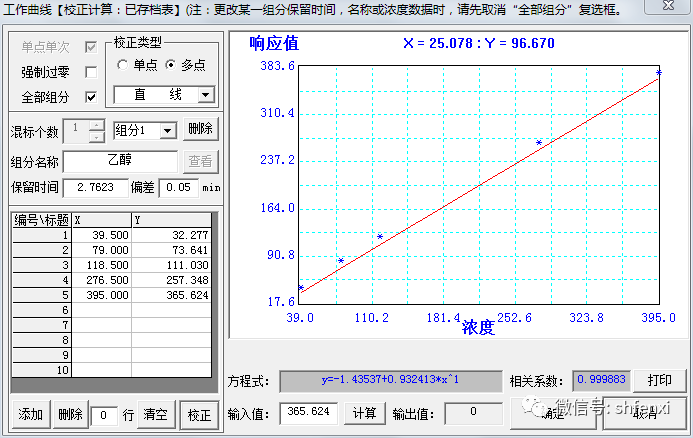The width and height of the screenshot is (693, 438).
Task: Open the 直线 curve type dropdown
Action: [x=205, y=94]
